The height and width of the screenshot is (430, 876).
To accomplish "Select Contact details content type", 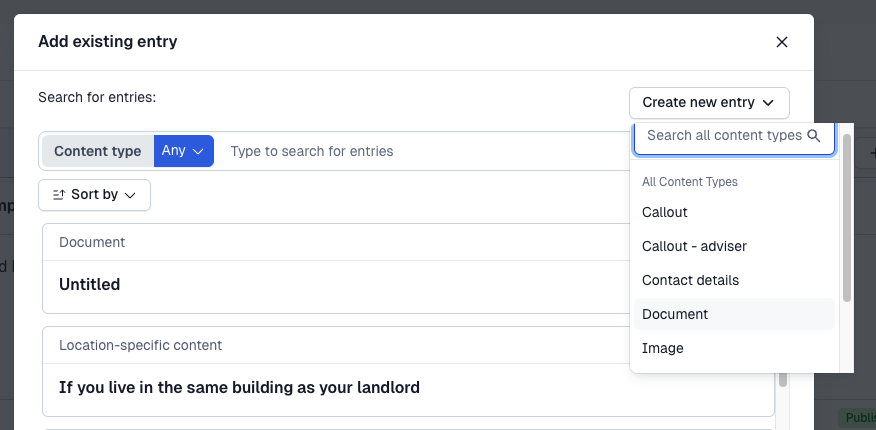I will coord(690,280).
